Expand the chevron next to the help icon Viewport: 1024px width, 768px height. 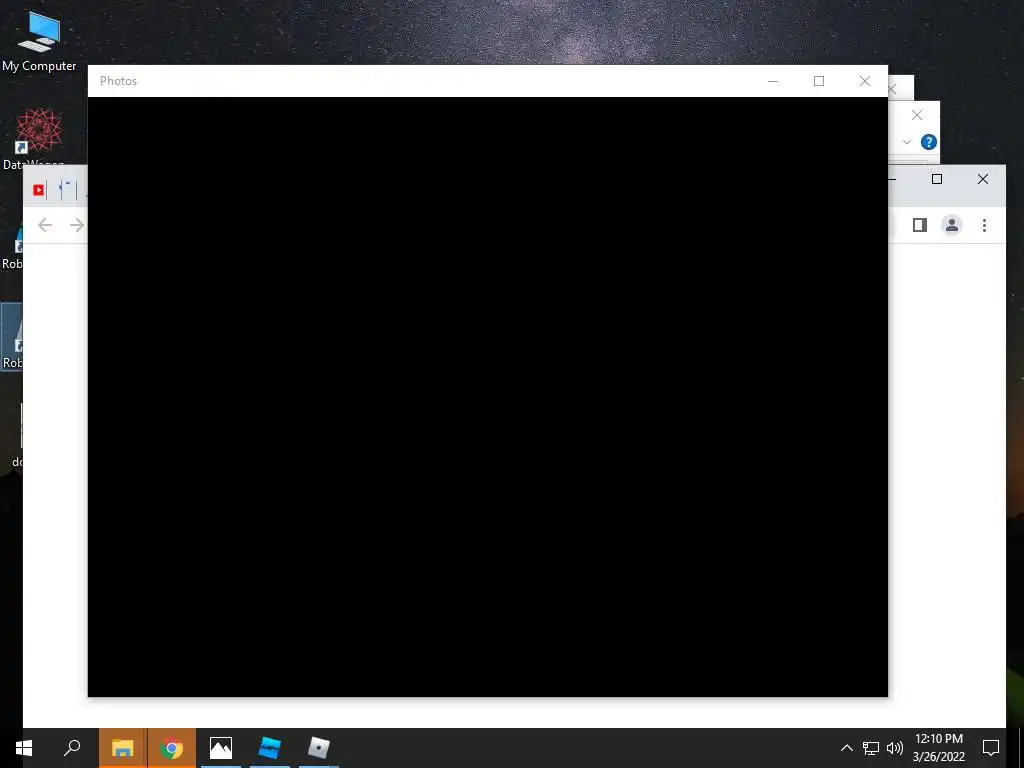pos(906,142)
